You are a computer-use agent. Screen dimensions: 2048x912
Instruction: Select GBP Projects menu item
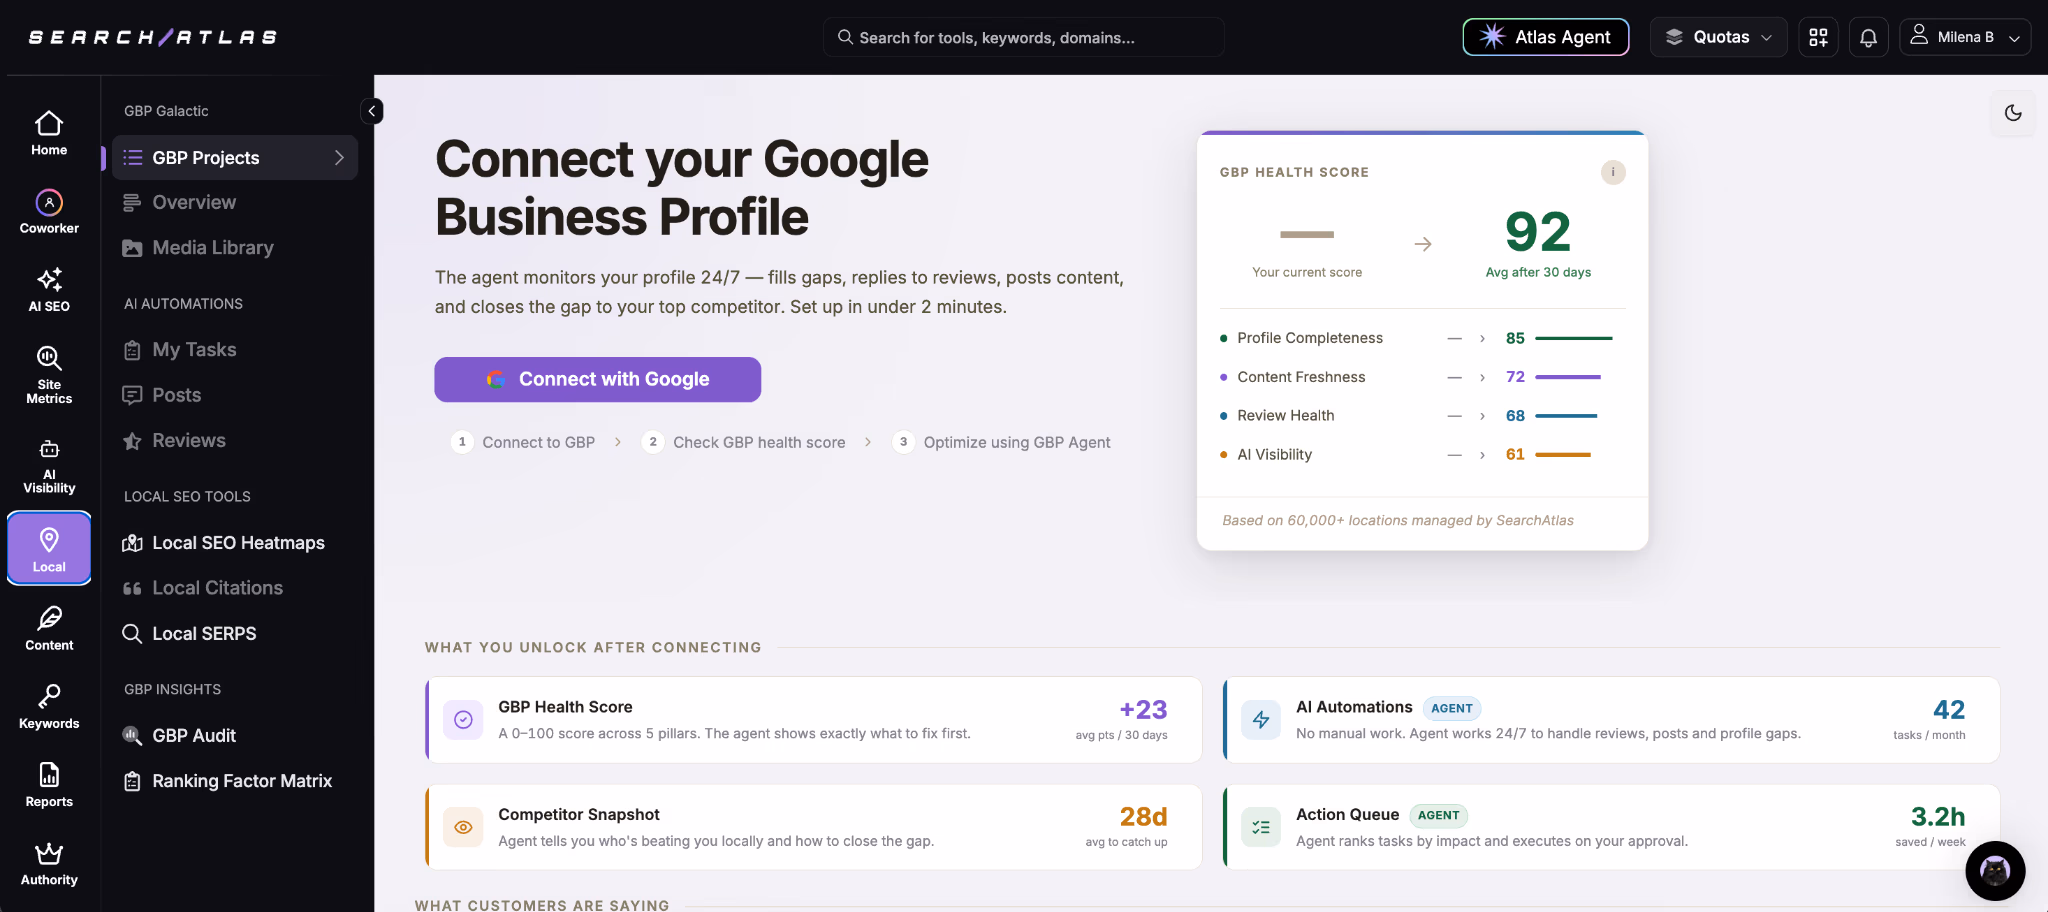coord(235,158)
